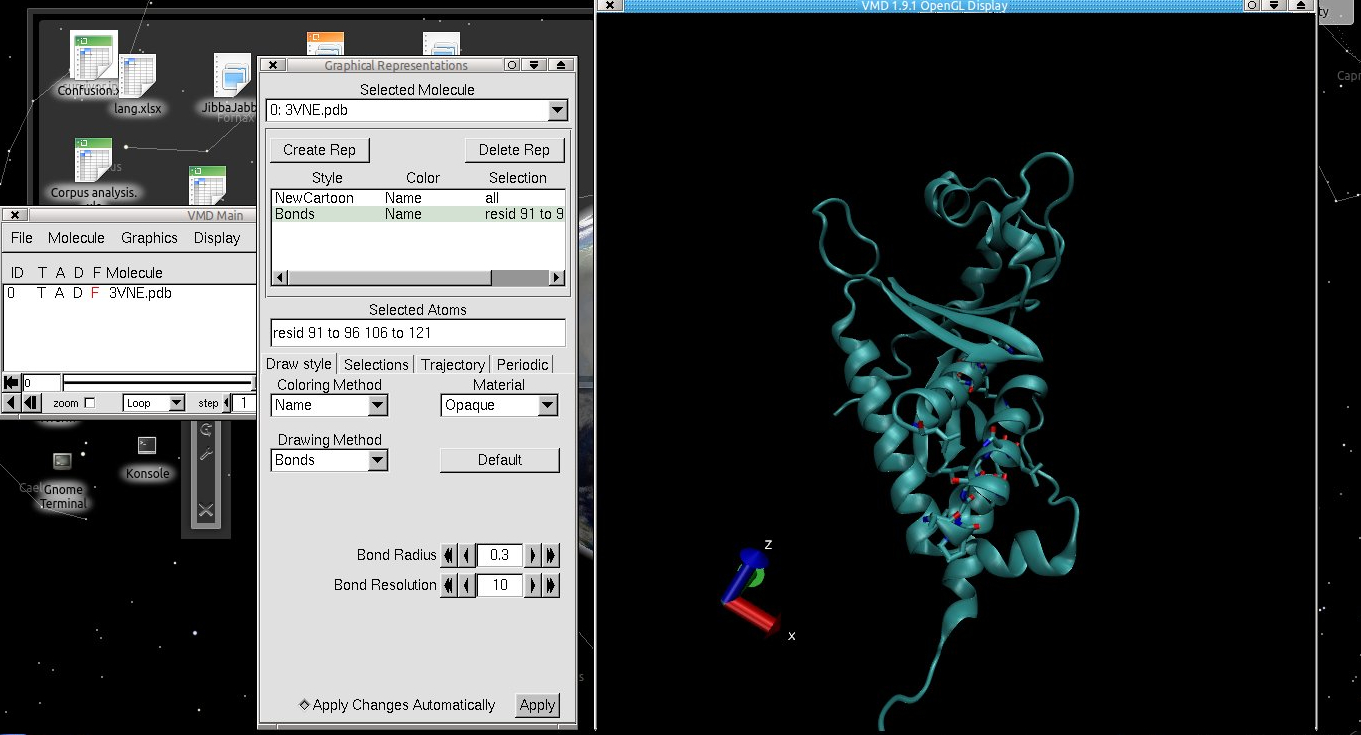Viewport: 1361px width, 735px height.
Task: Step back one frame in VMD Main
Action: 31,403
